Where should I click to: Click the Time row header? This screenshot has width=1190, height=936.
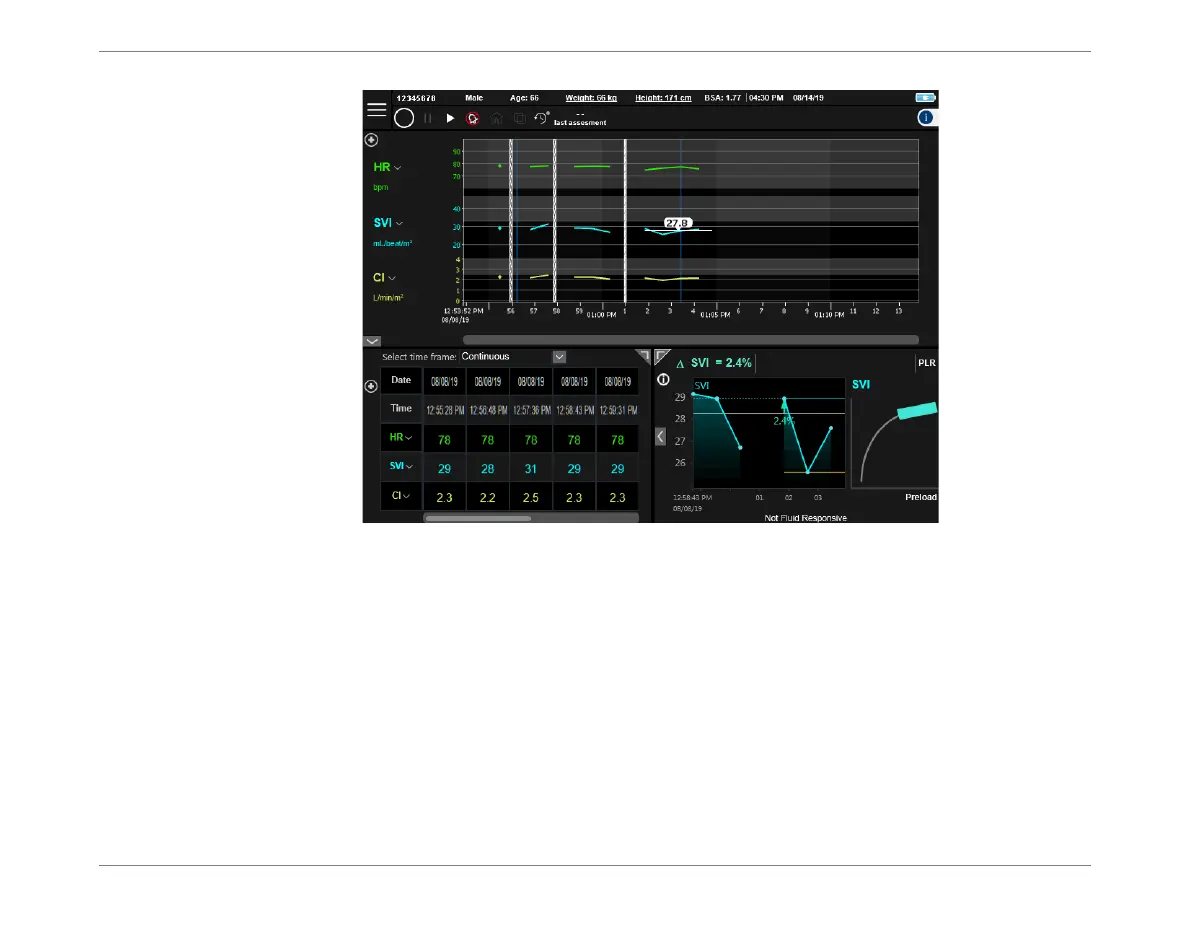(x=401, y=408)
